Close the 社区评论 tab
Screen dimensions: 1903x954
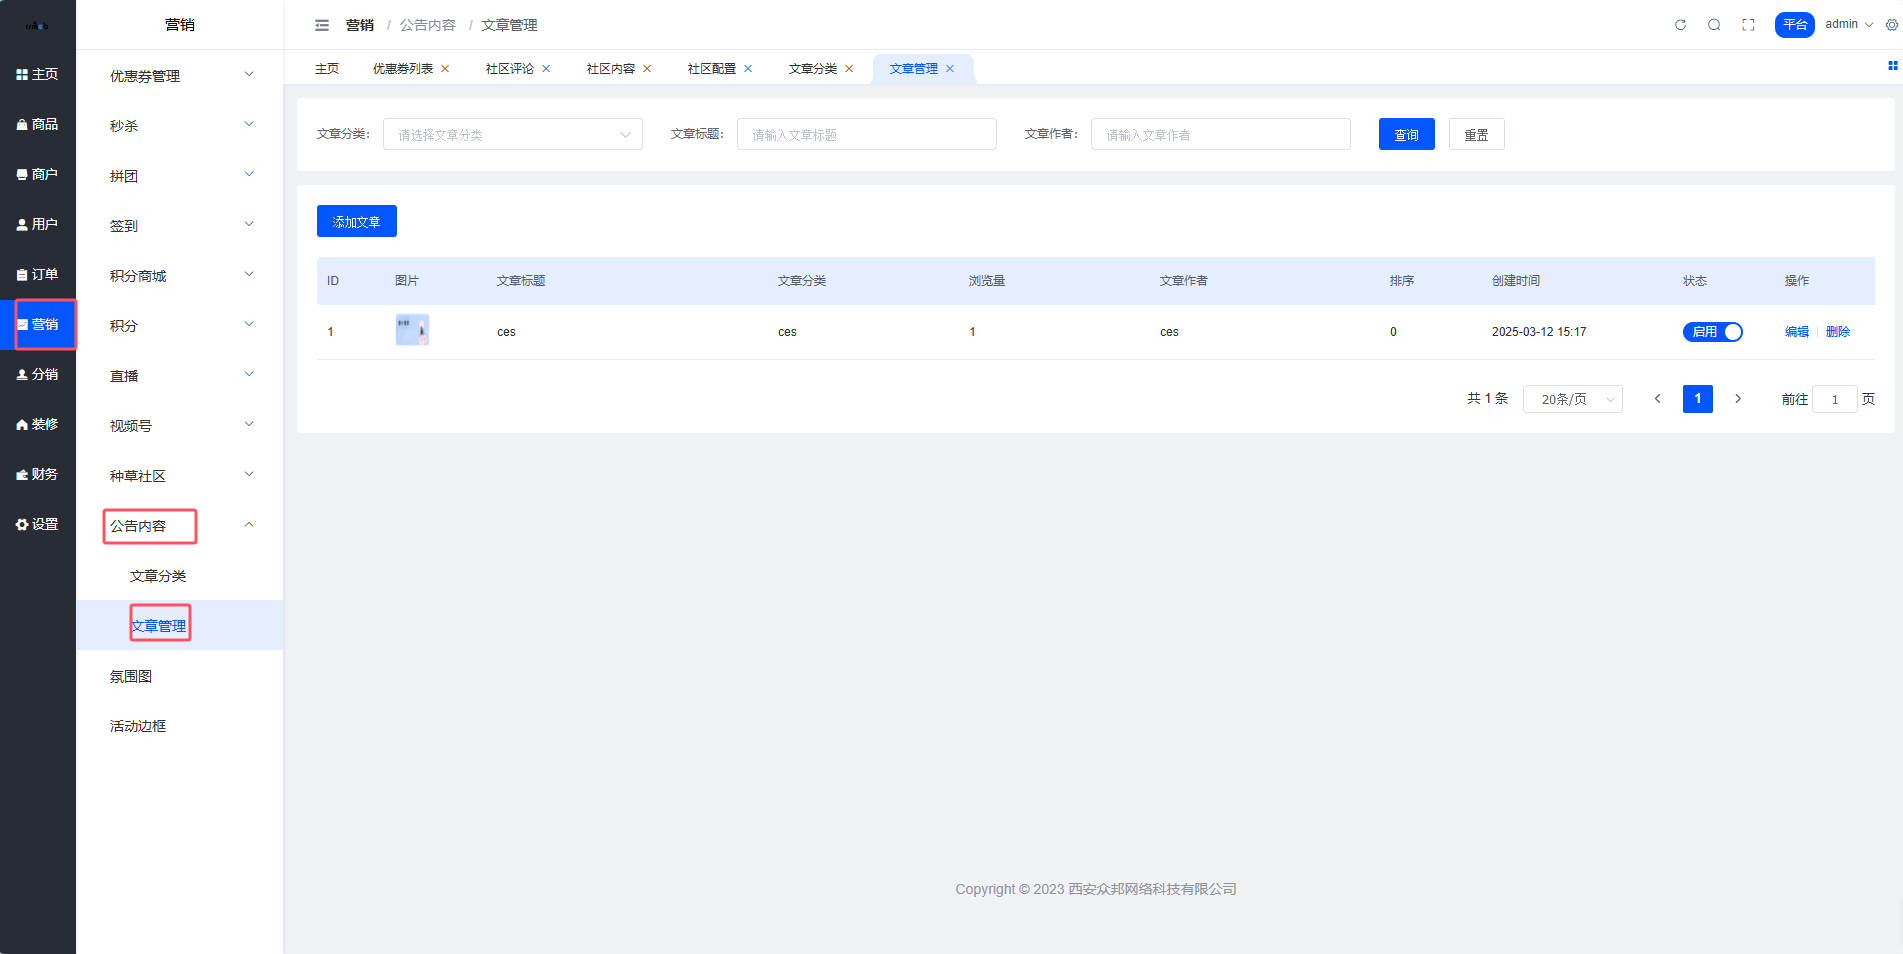pos(546,69)
